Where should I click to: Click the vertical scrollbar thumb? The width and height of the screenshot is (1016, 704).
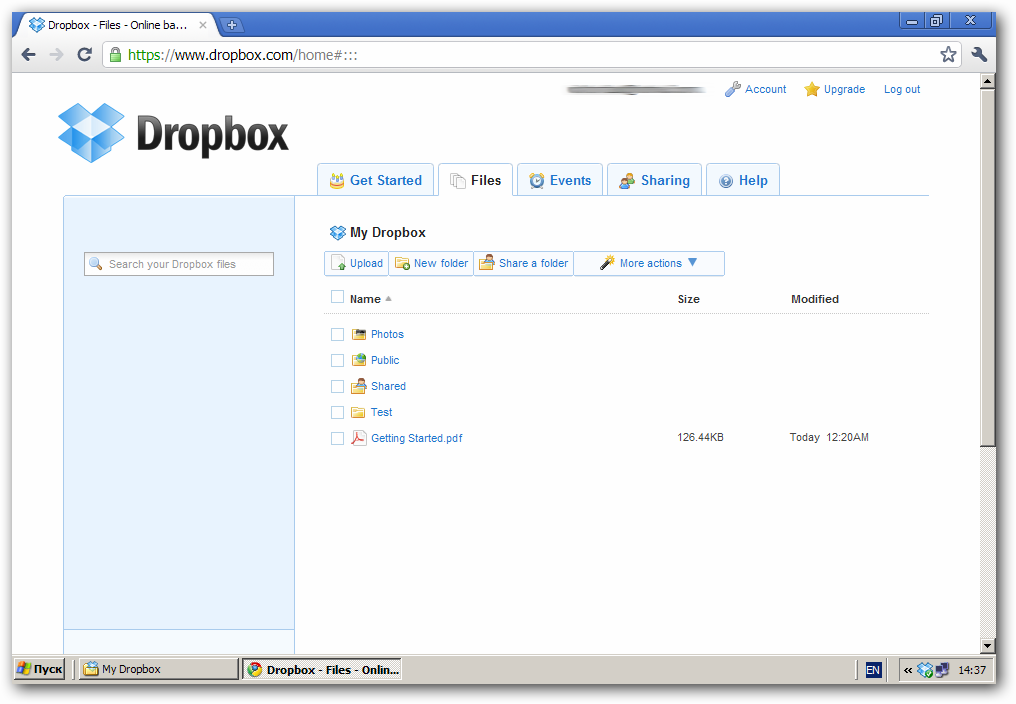pos(987,268)
